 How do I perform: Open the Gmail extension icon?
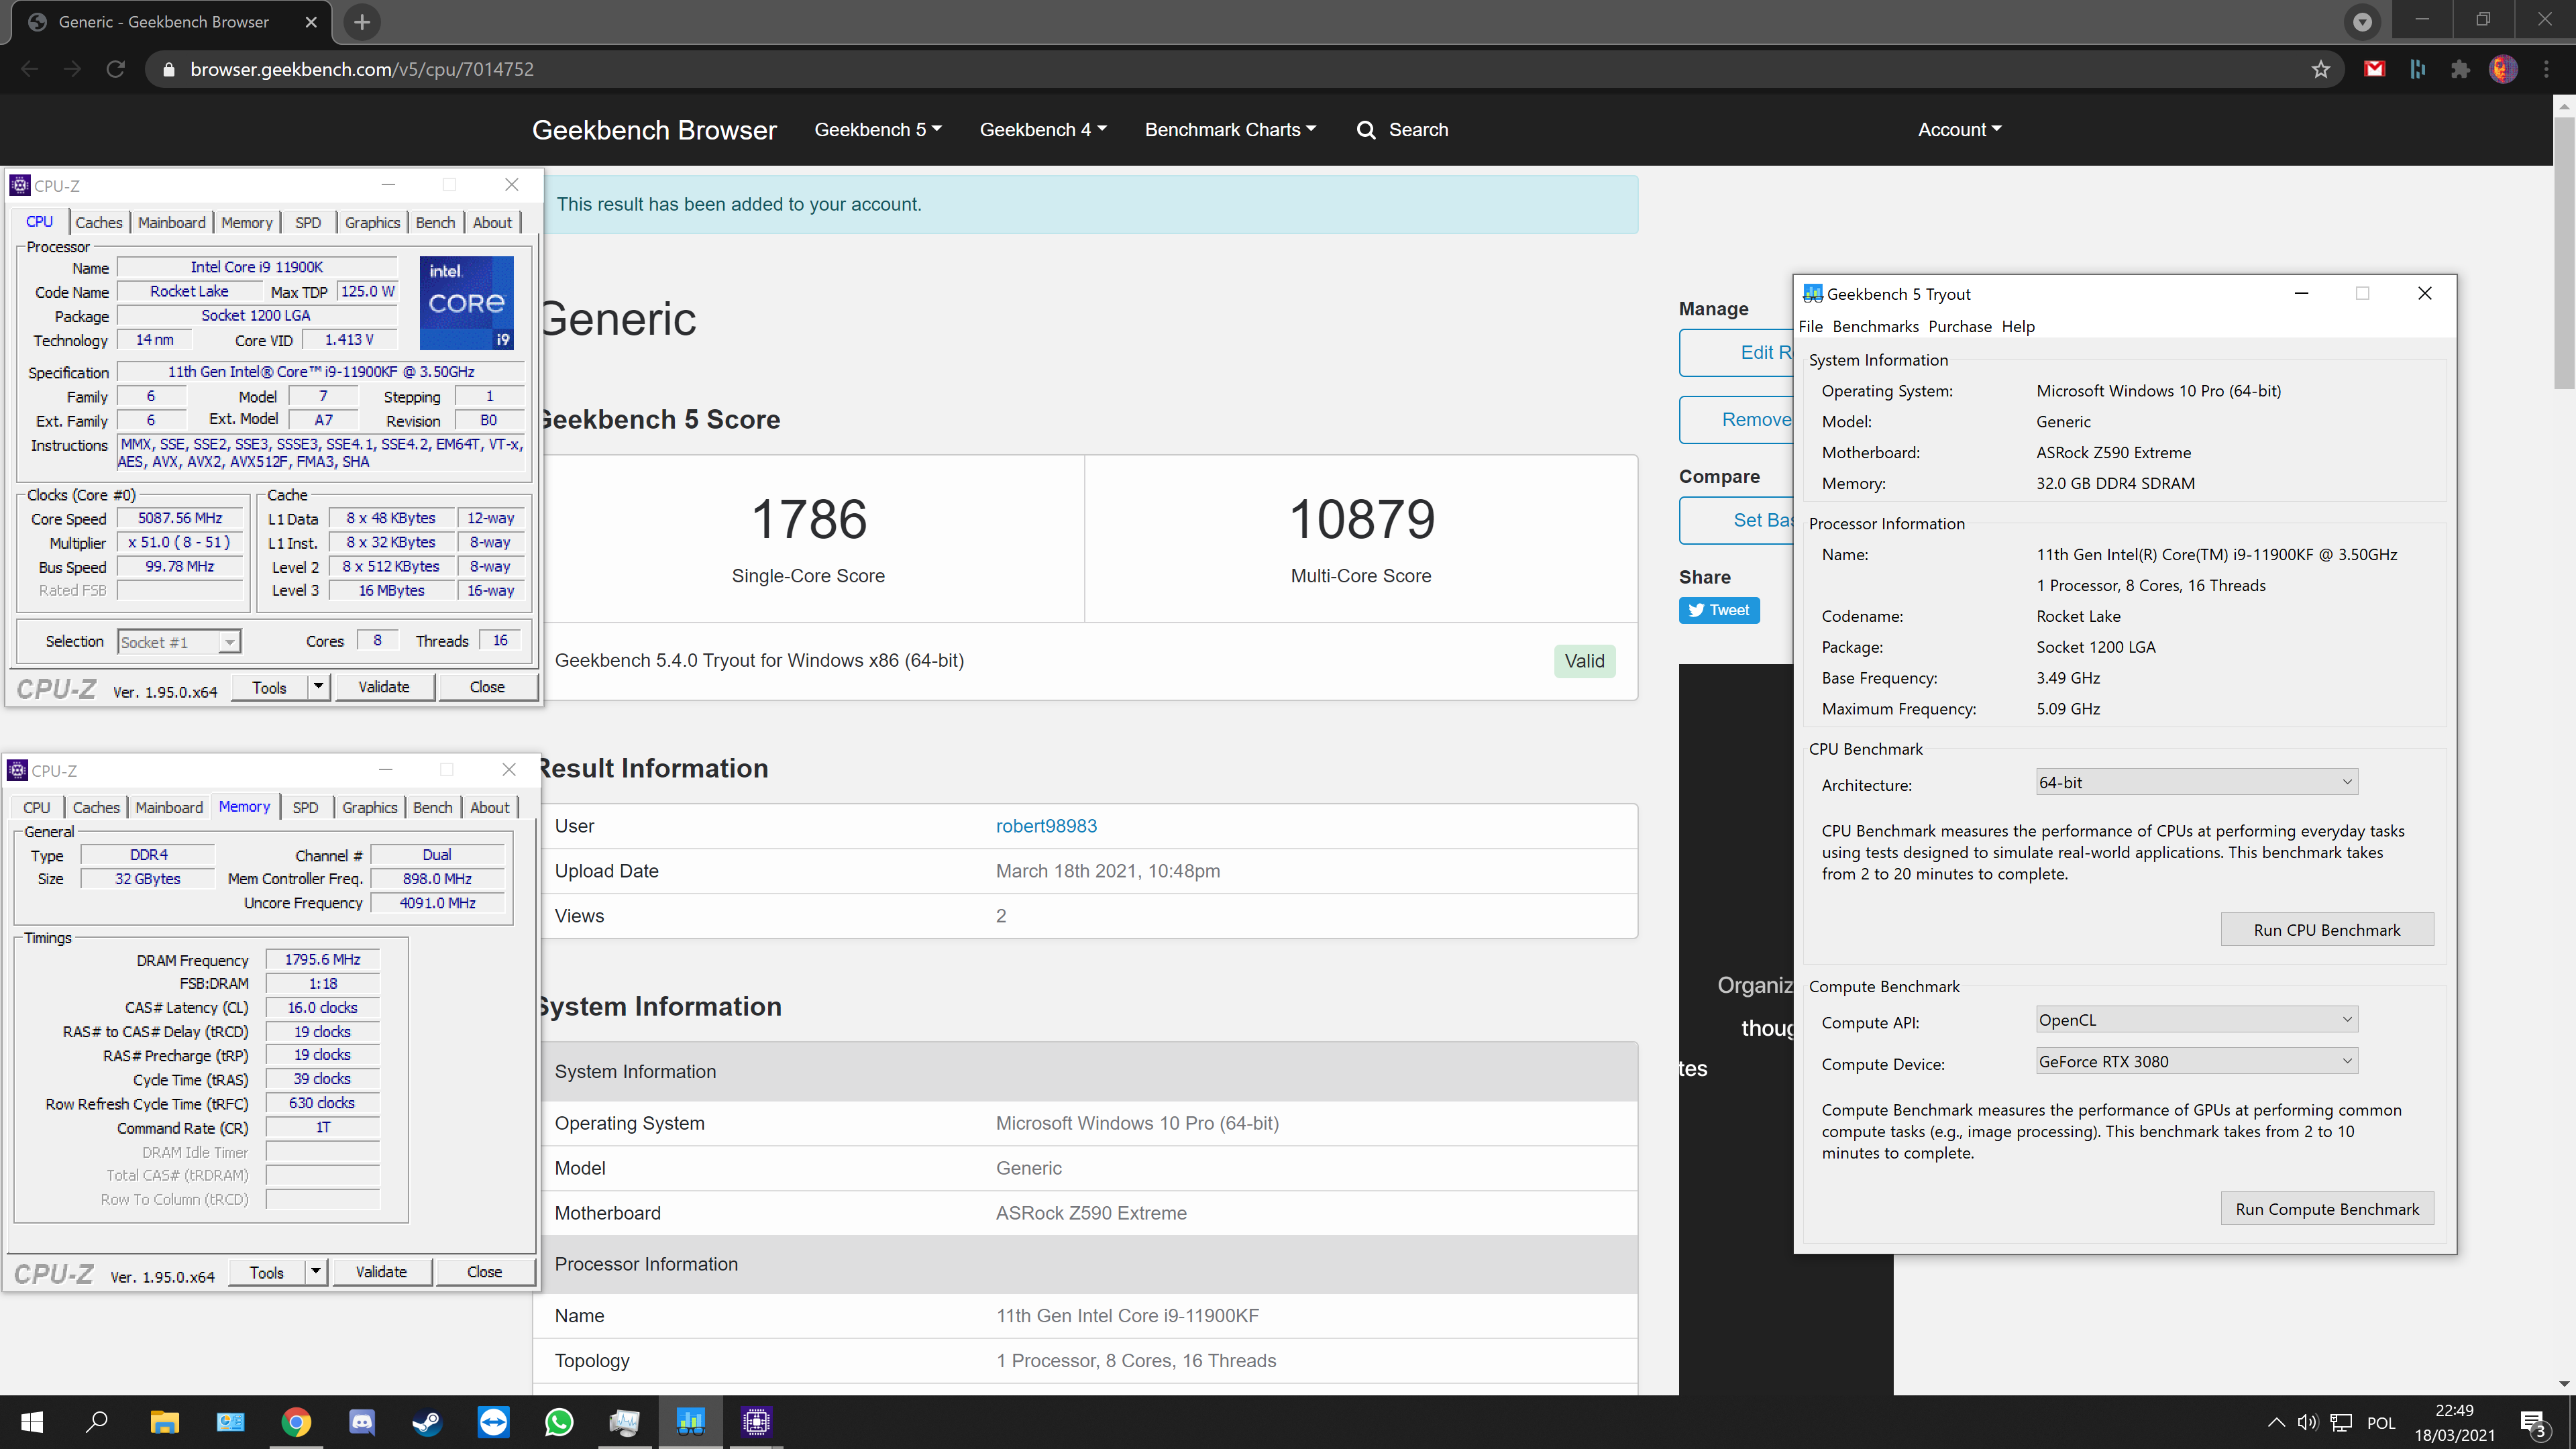(2375, 69)
